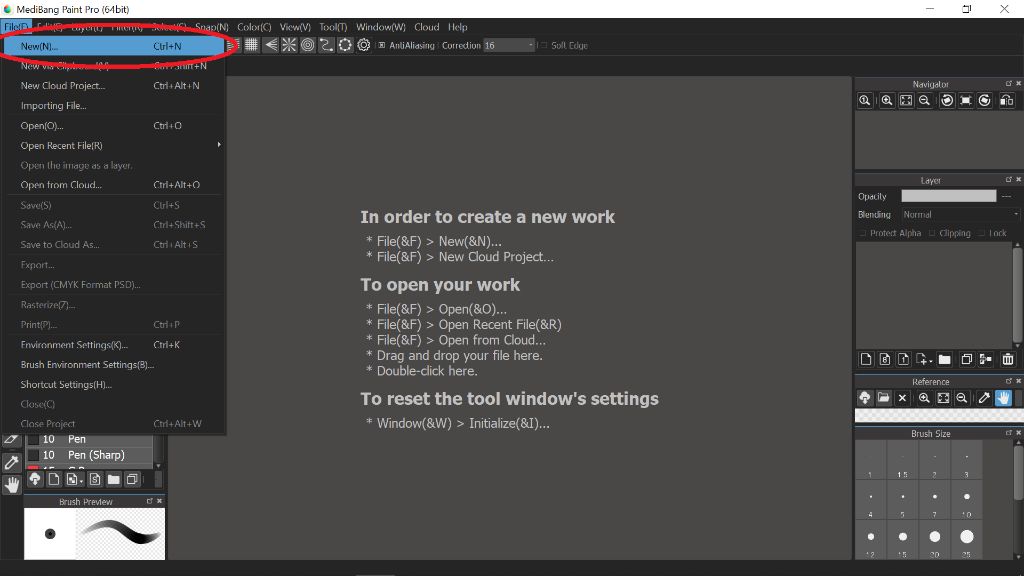
Task: Open the Help menu
Action: coord(458,27)
